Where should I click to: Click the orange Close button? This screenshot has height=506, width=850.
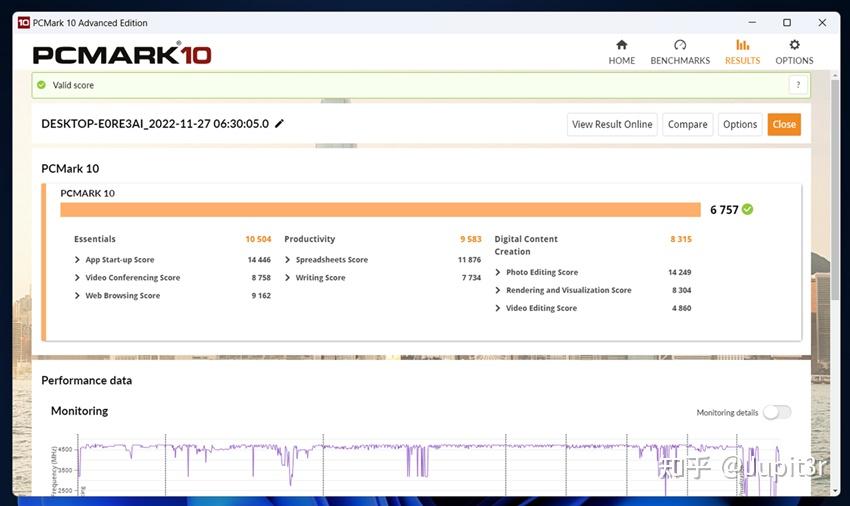point(784,124)
